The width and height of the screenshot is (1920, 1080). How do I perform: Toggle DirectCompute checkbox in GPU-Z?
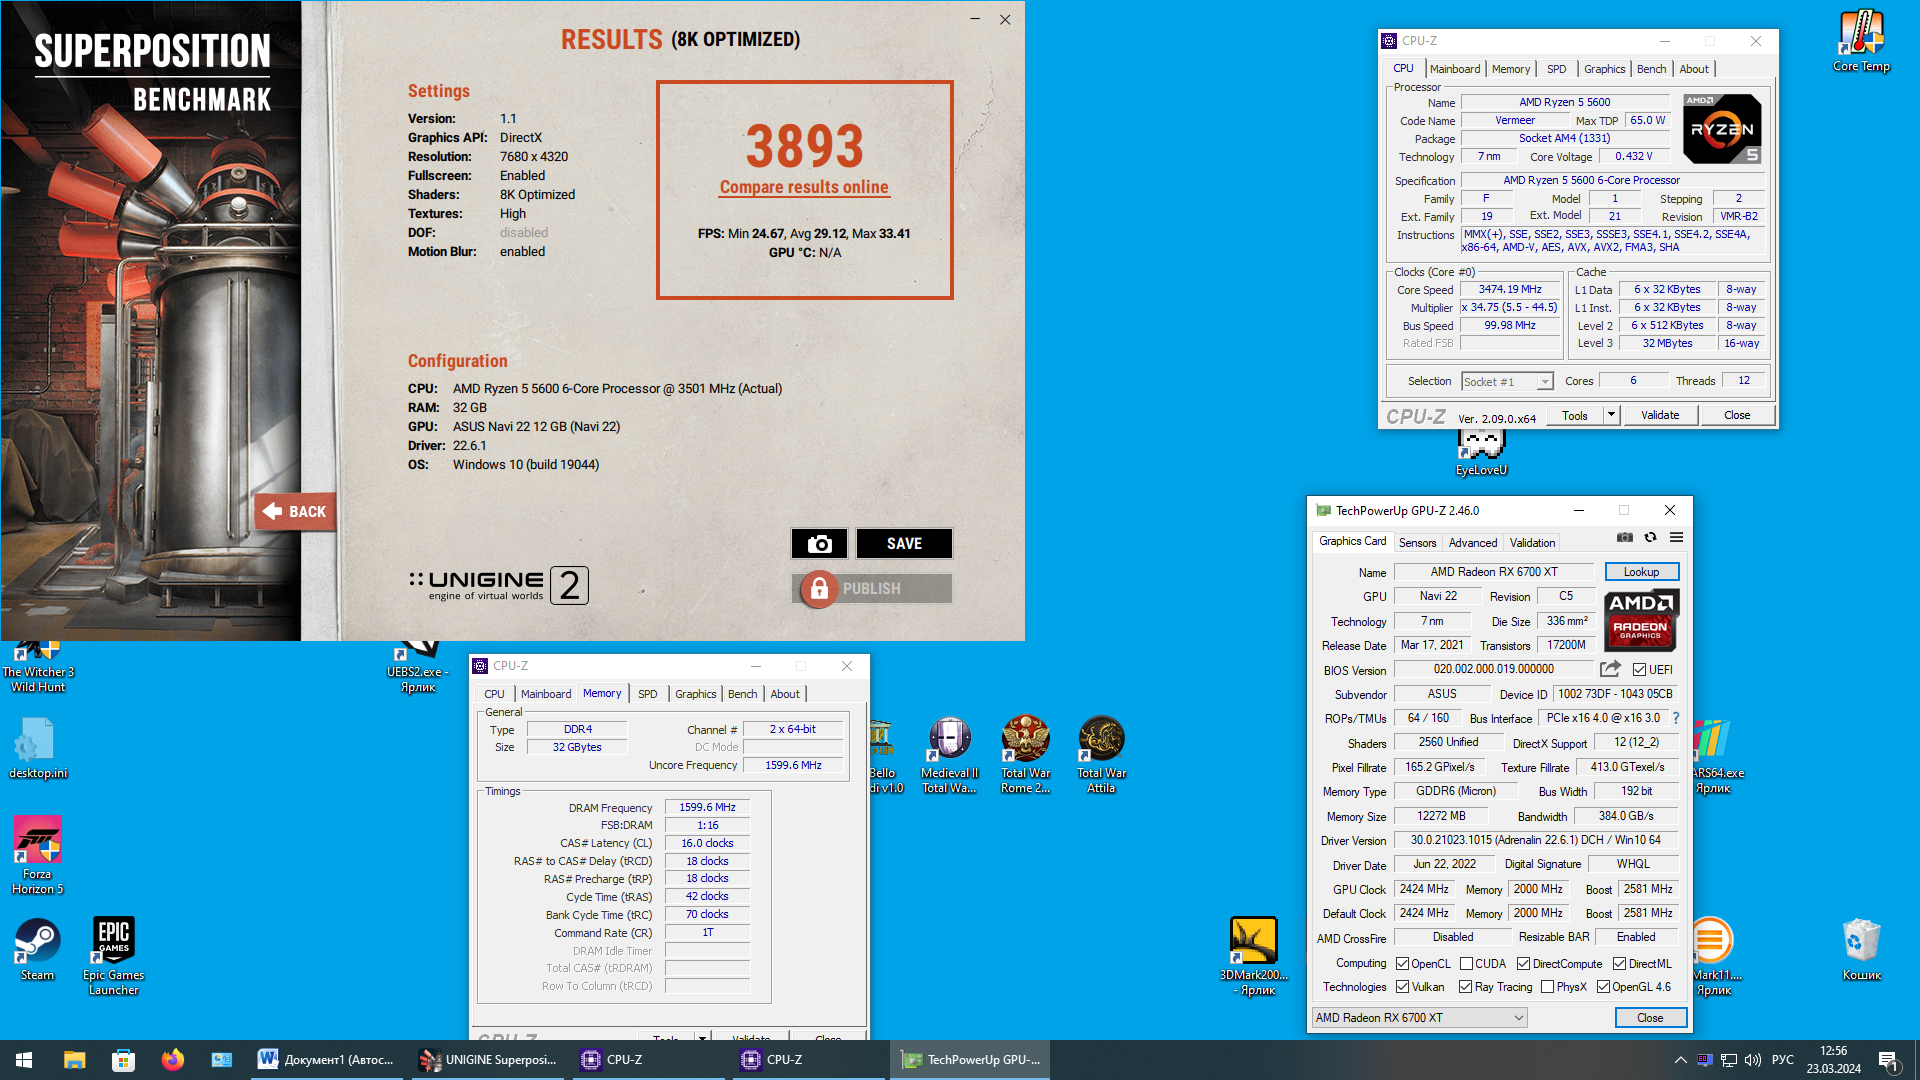tap(1523, 964)
